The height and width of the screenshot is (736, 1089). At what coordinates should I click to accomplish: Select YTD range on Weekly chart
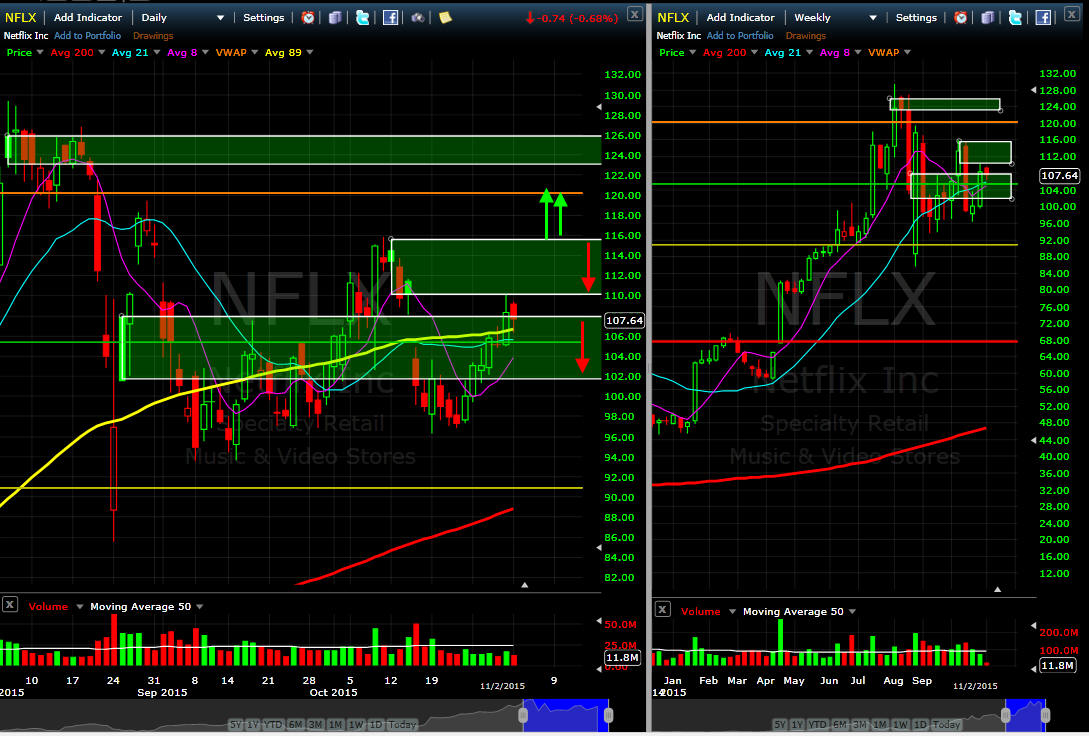[x=819, y=724]
